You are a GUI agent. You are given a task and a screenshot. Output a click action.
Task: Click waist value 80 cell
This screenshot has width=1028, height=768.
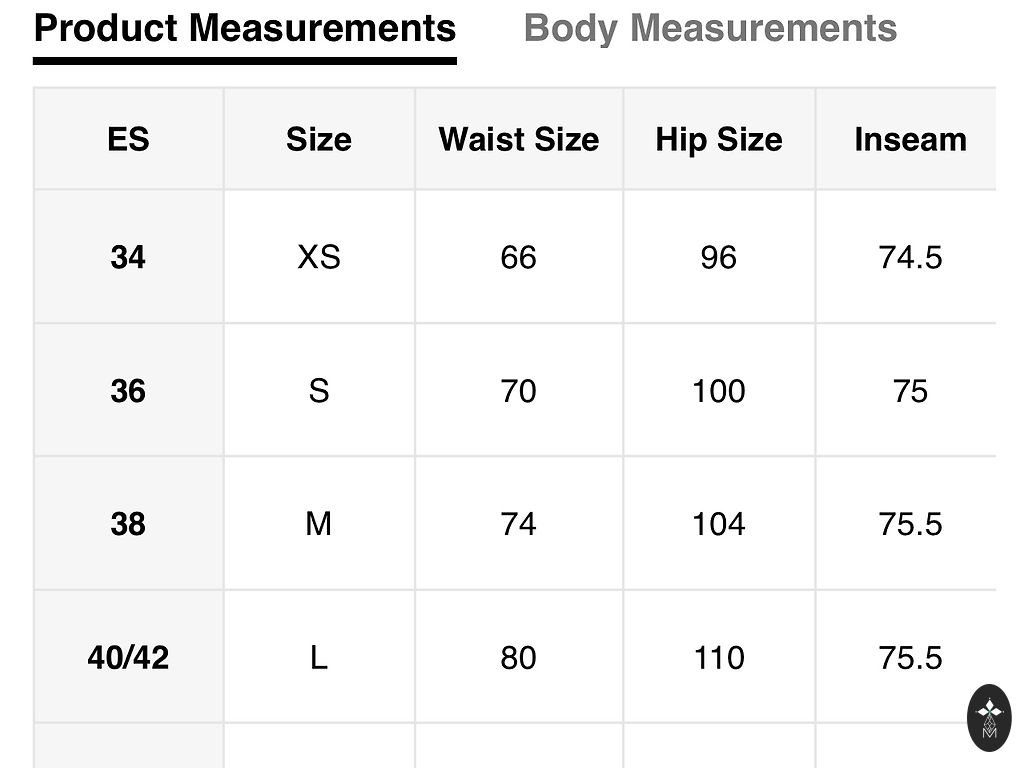pyautogui.click(x=518, y=657)
